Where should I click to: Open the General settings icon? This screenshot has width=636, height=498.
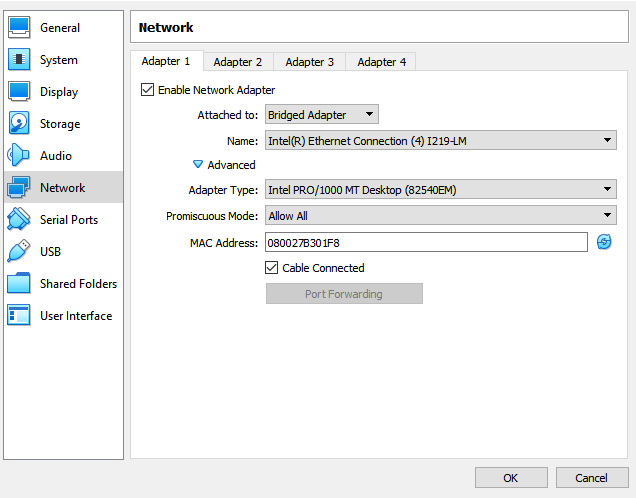(19, 28)
